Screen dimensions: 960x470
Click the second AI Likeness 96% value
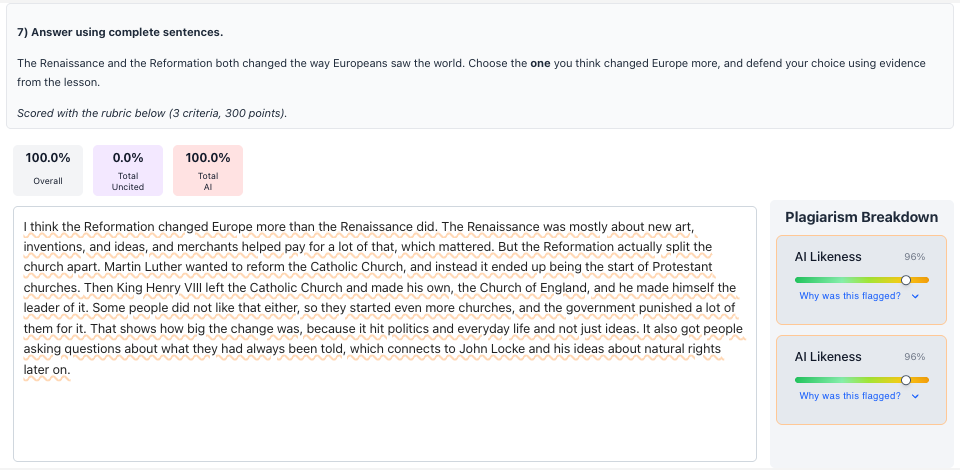[915, 357]
